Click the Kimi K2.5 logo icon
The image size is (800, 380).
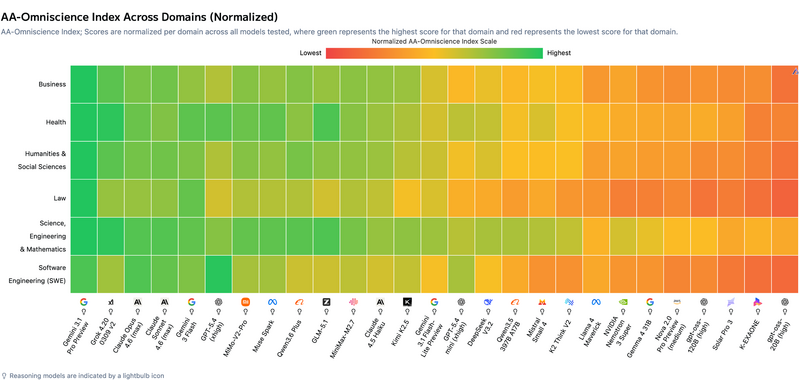click(407, 302)
